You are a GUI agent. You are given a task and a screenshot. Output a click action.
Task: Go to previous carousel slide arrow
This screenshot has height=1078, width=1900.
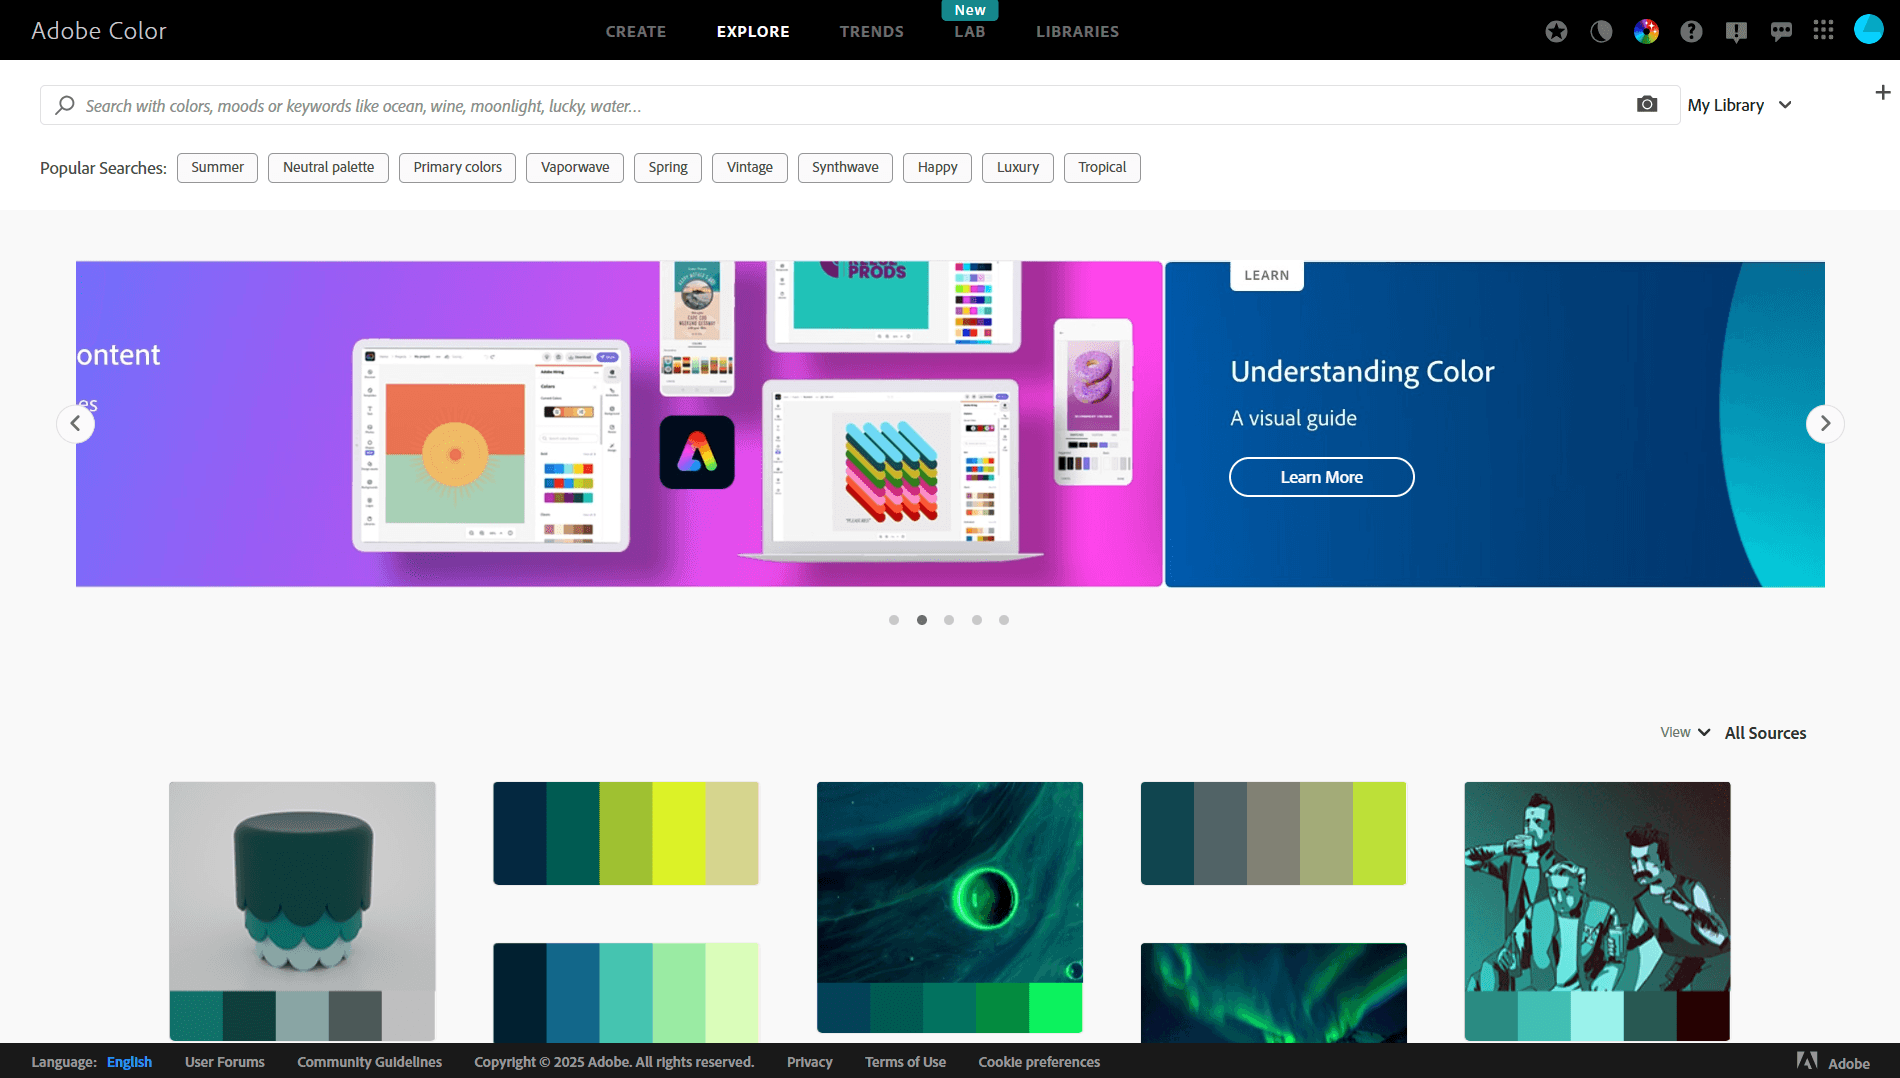75,423
